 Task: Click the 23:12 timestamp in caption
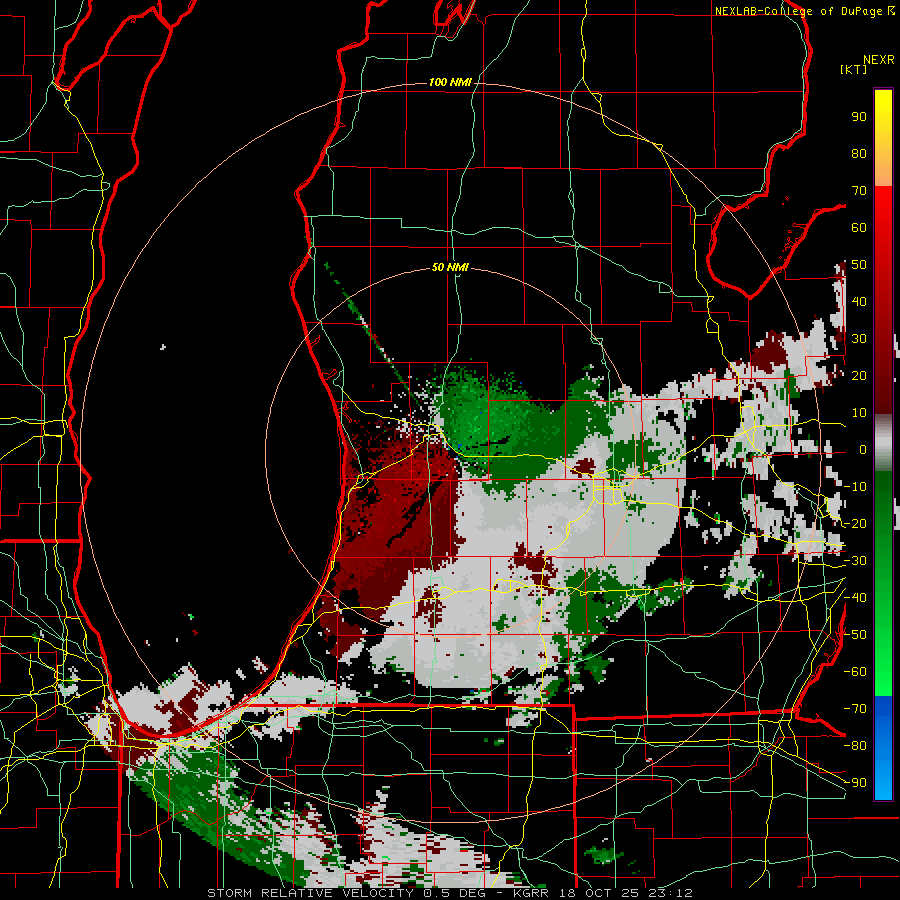click(672, 893)
